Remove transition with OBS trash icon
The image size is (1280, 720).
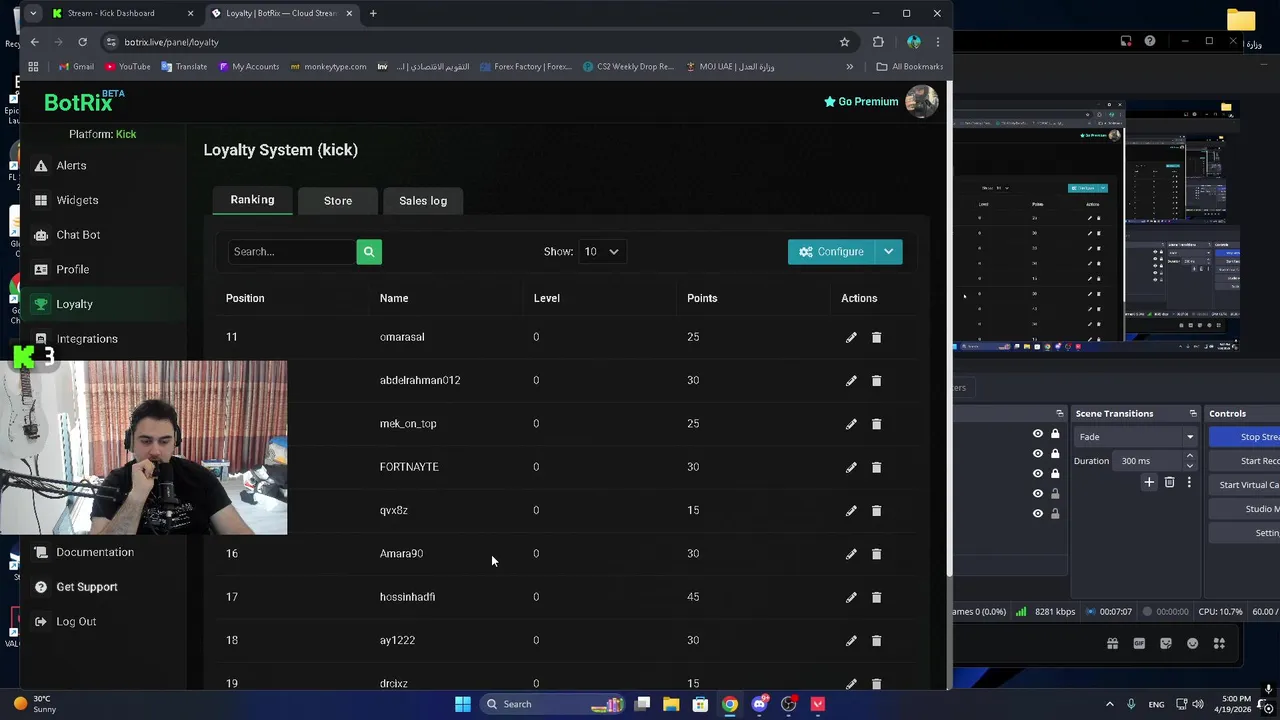point(1169,483)
